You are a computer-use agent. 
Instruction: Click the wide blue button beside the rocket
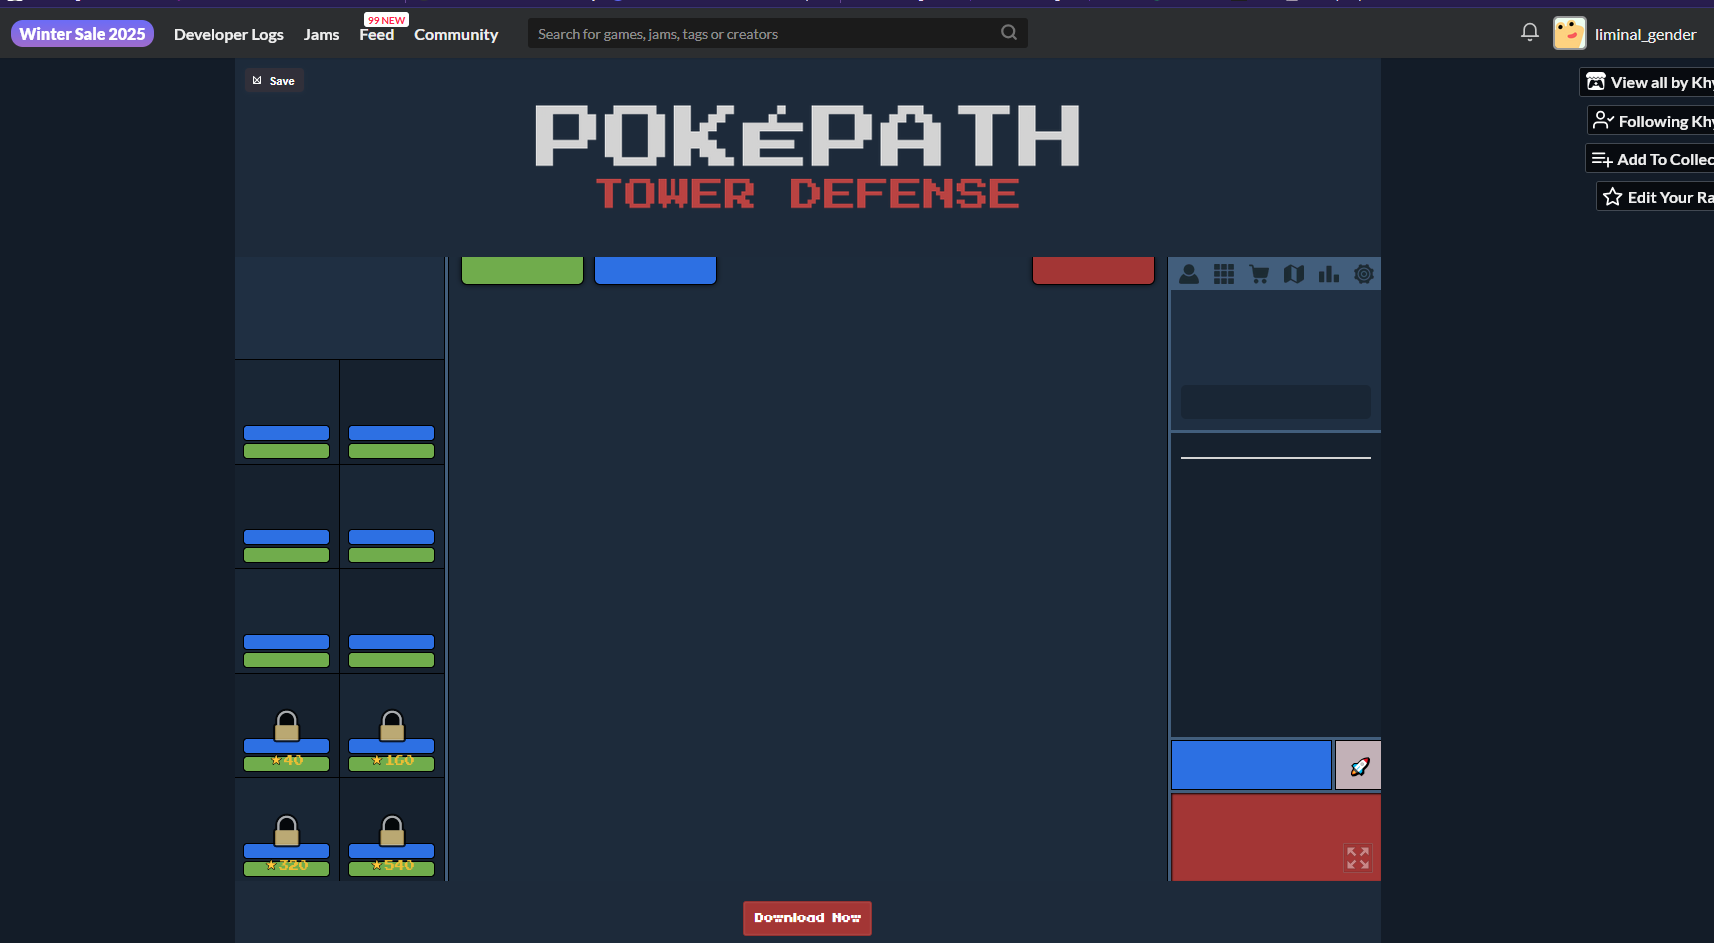click(x=1251, y=765)
